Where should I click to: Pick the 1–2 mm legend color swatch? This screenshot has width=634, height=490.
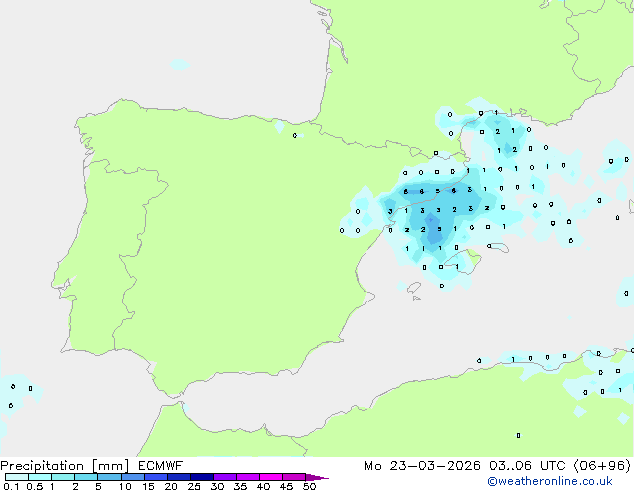point(63,477)
